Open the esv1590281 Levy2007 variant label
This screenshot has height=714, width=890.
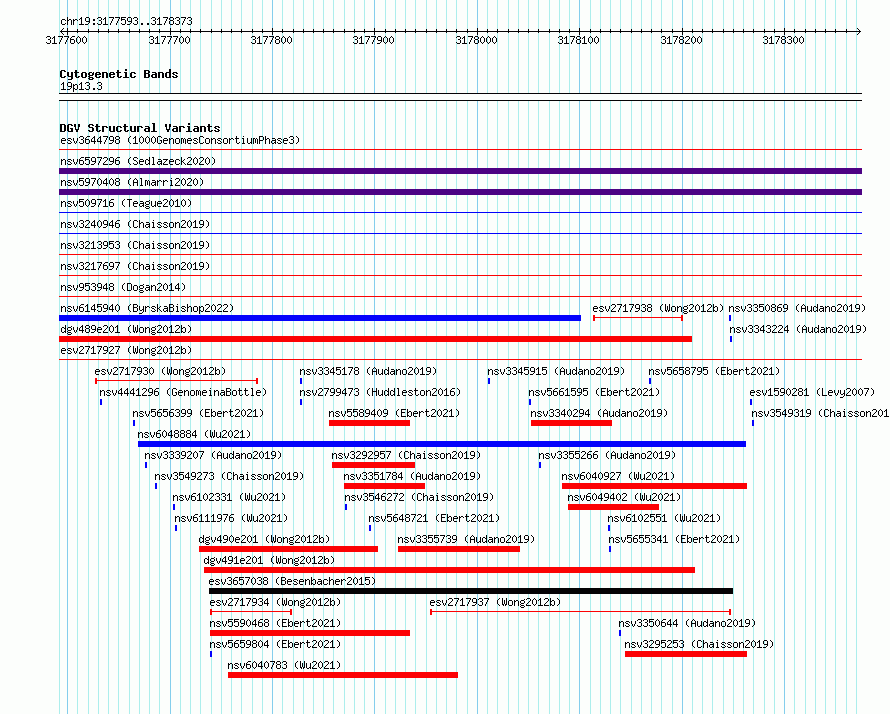pyautogui.click(x=812, y=392)
